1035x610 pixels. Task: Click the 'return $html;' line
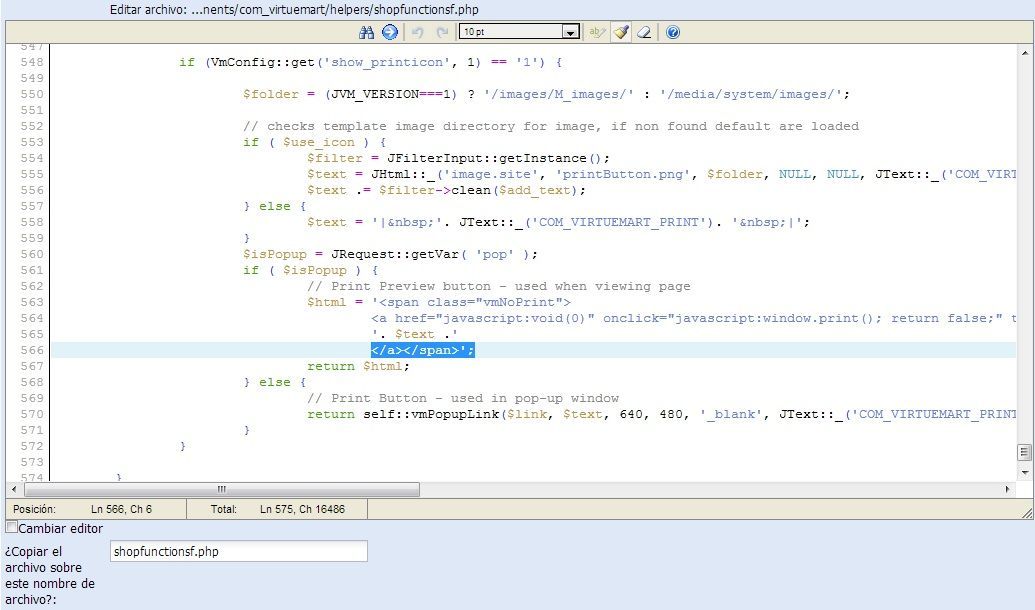pos(358,366)
